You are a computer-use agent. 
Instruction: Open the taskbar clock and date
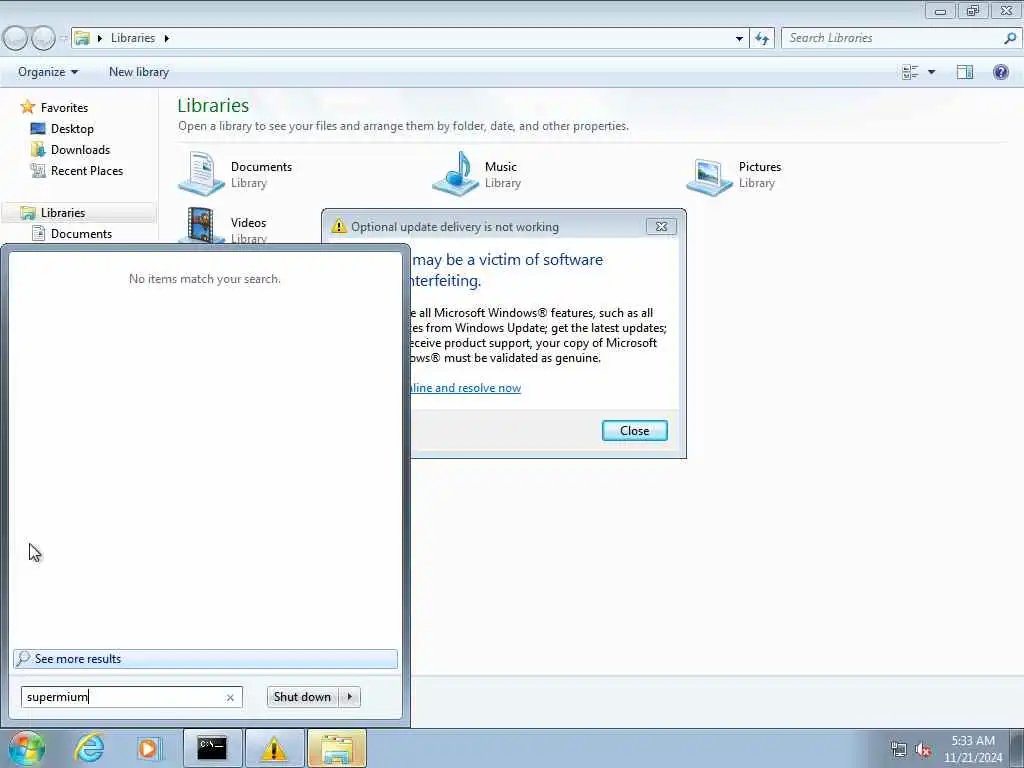coord(972,749)
